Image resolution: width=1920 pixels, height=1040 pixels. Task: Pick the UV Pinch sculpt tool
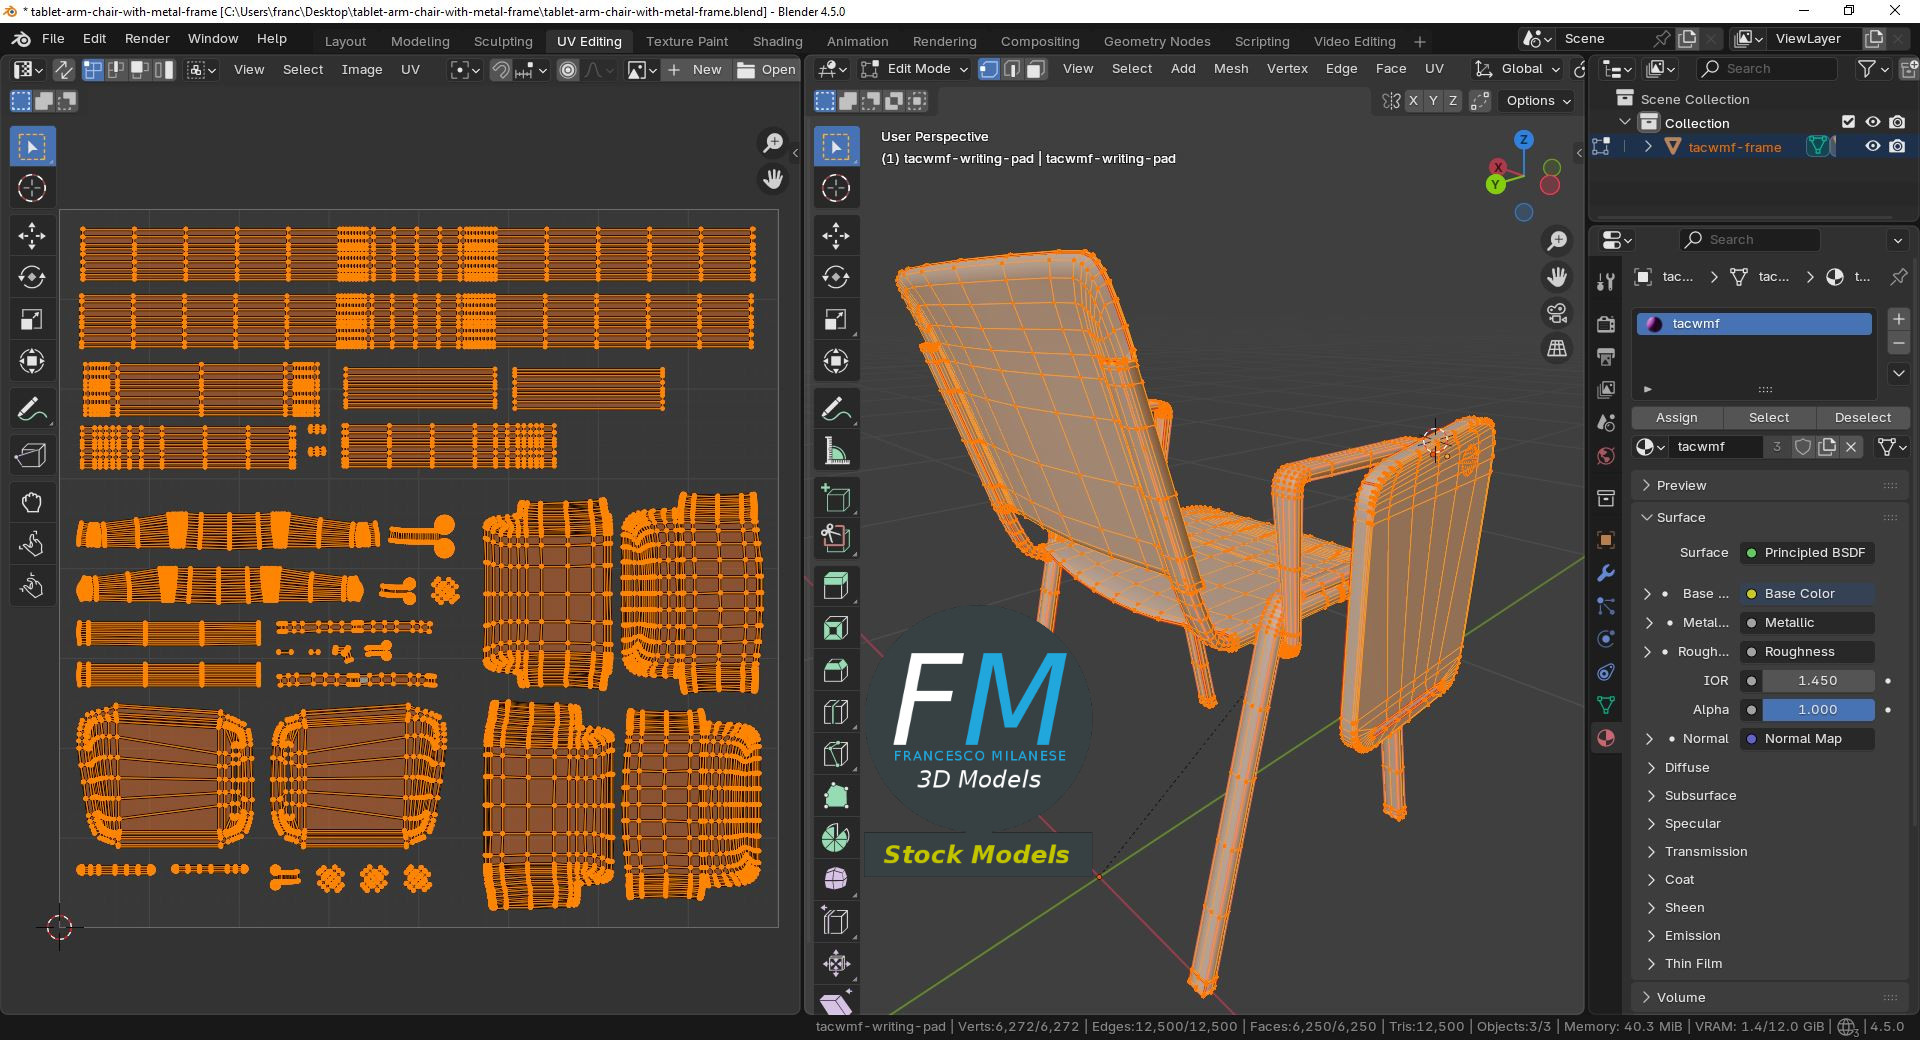click(32, 585)
